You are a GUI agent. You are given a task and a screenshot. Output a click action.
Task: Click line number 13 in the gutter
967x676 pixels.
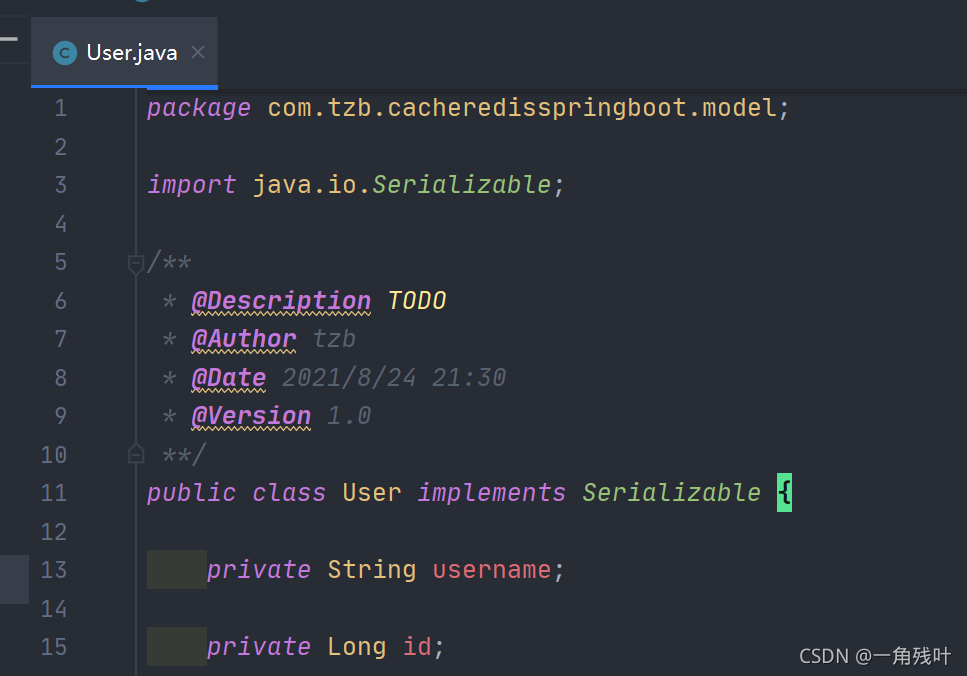coord(54,569)
